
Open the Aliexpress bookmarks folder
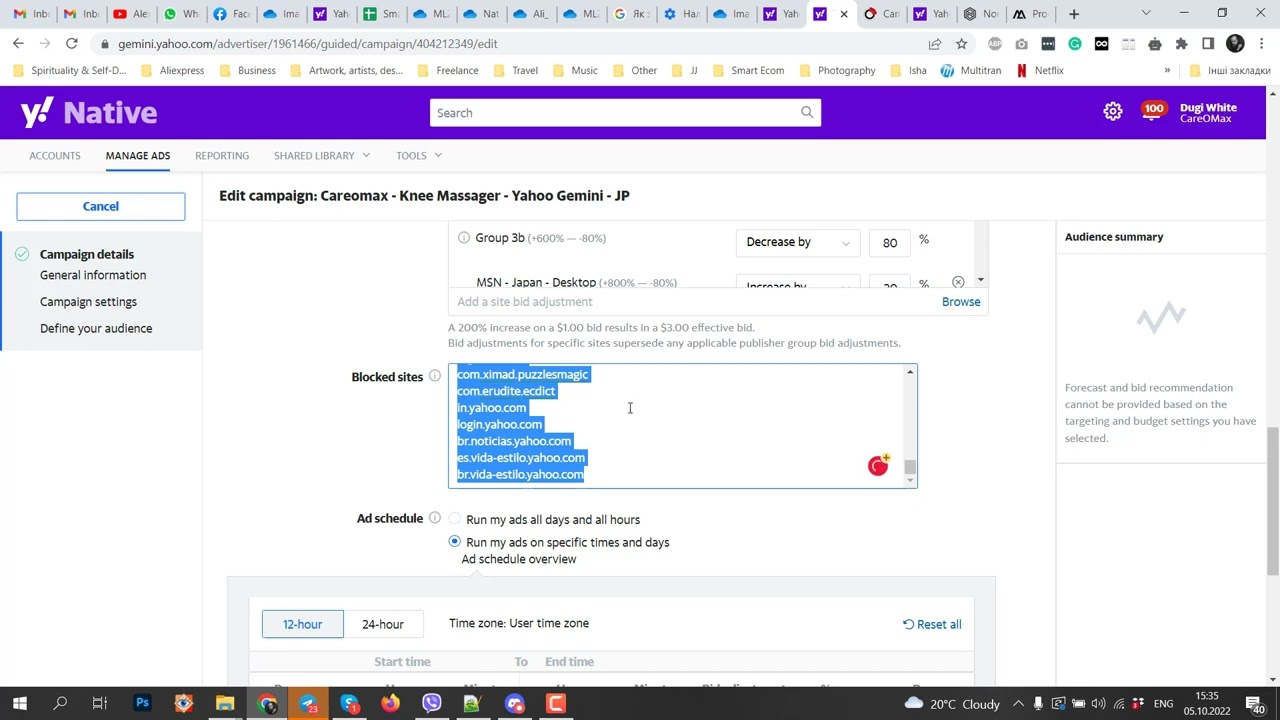(173, 70)
